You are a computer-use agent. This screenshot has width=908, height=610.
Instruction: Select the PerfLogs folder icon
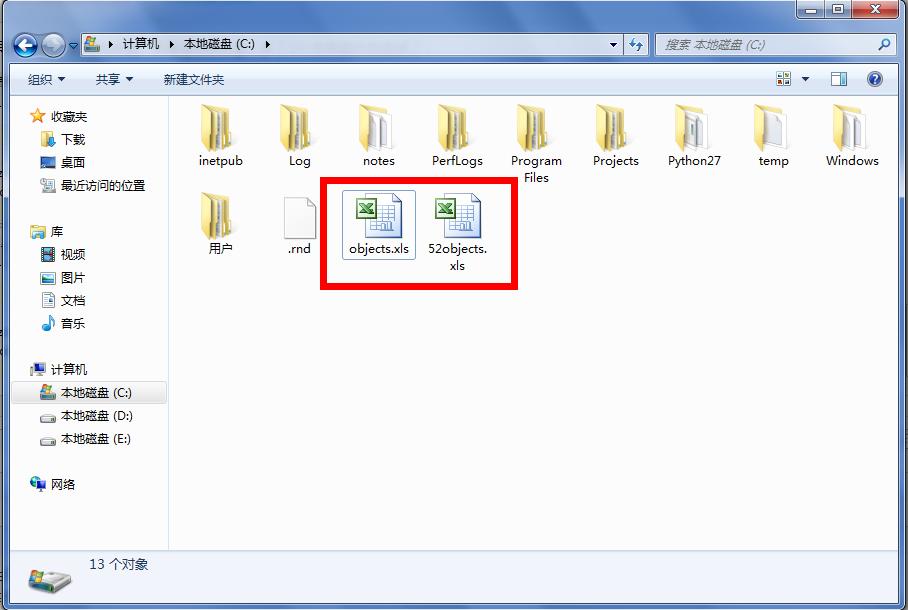455,127
